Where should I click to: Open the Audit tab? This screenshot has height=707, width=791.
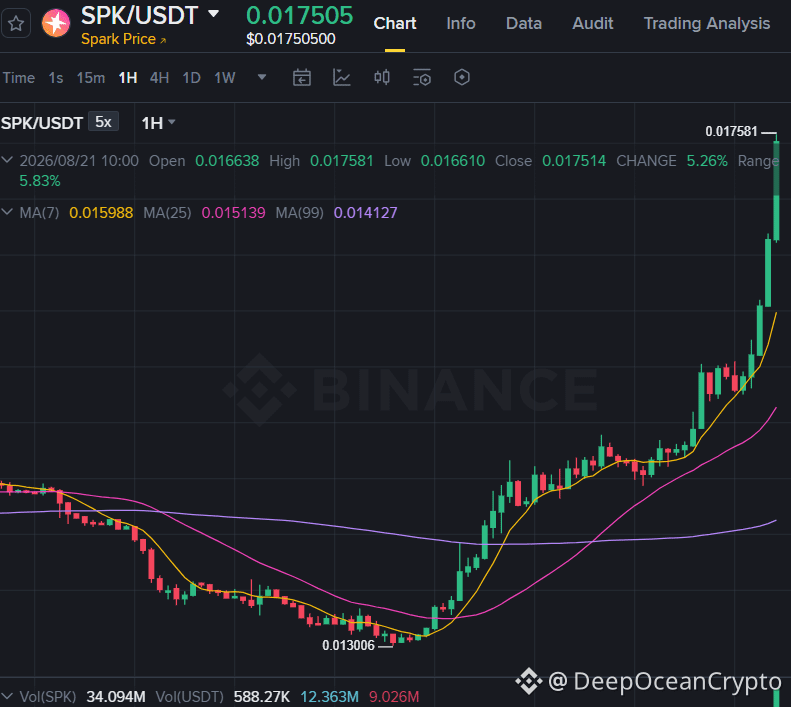592,23
